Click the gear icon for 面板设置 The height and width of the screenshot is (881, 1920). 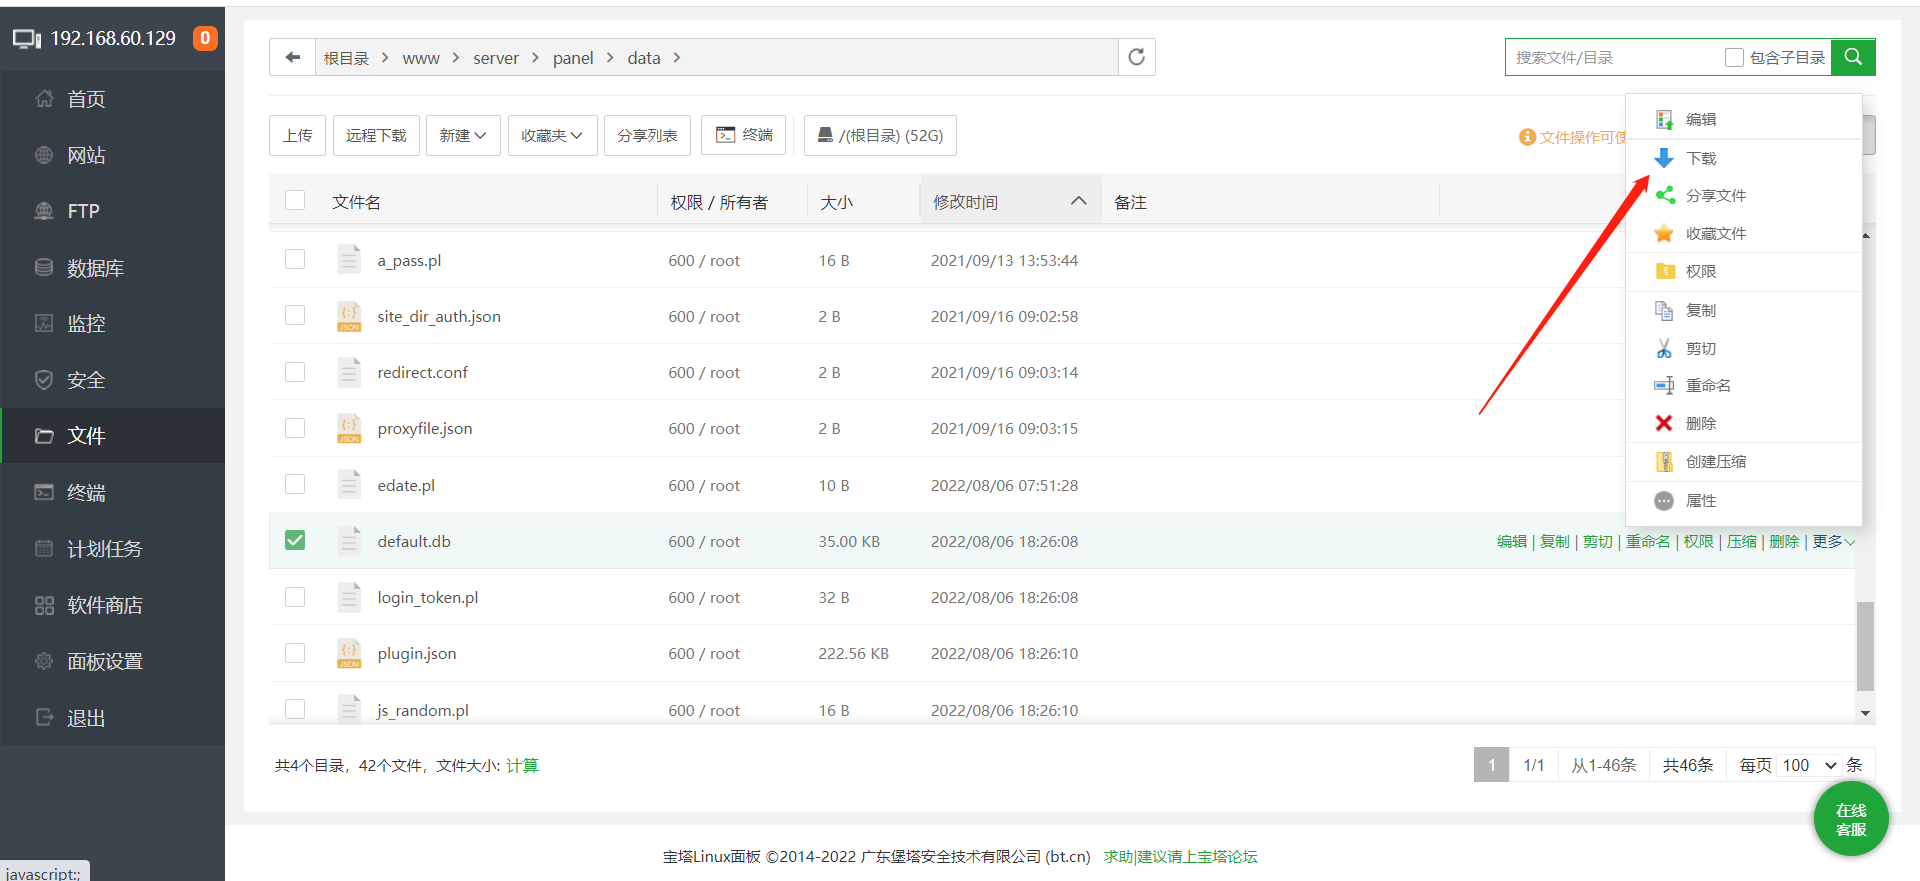coord(44,661)
